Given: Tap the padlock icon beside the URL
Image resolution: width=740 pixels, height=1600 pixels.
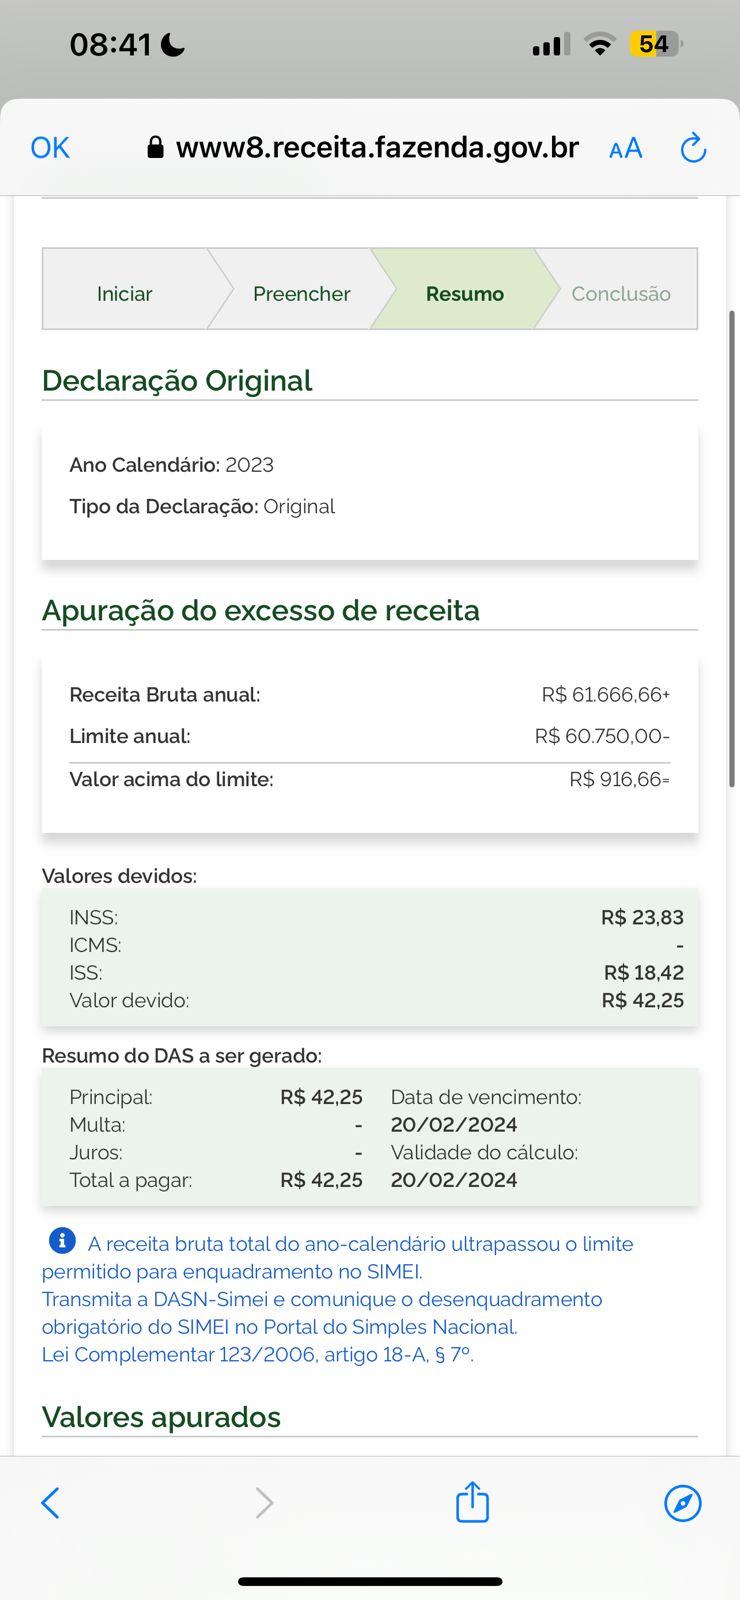Looking at the screenshot, I should pos(155,148).
